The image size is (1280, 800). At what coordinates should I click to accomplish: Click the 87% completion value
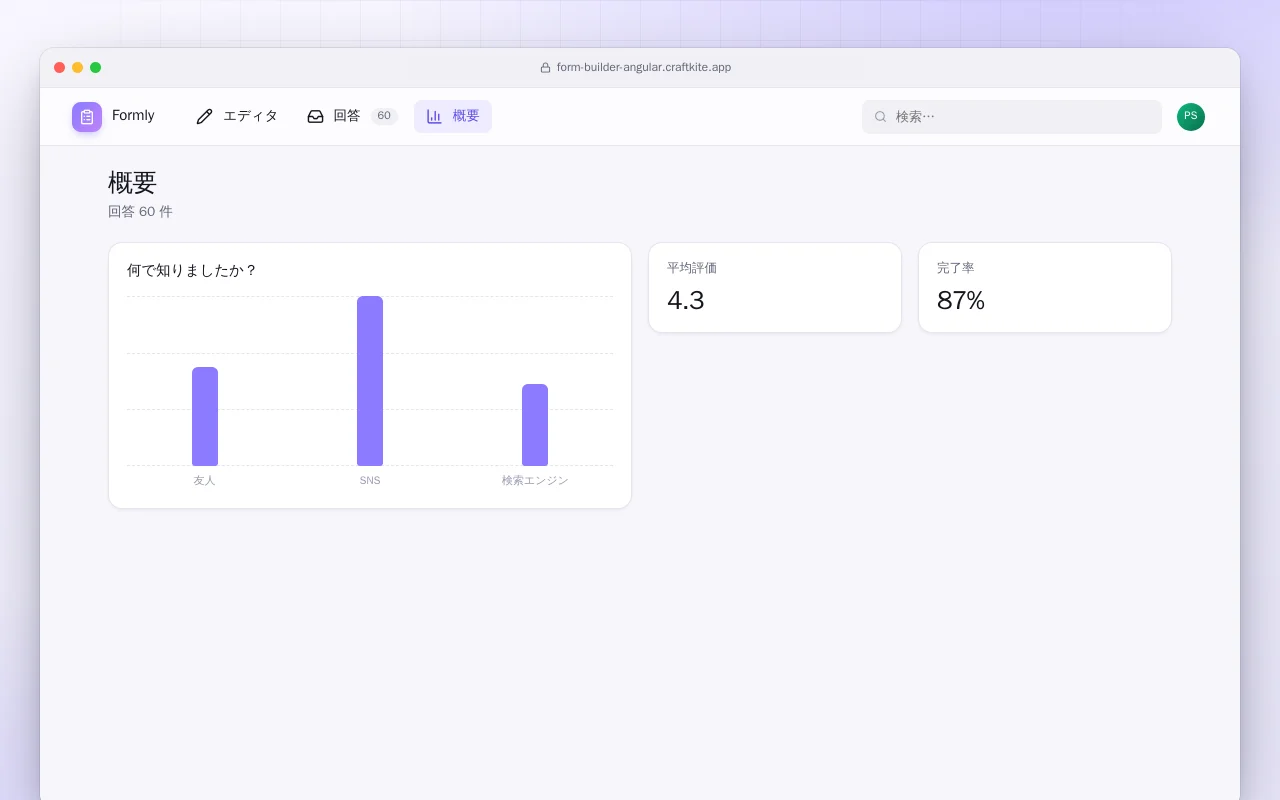click(961, 300)
